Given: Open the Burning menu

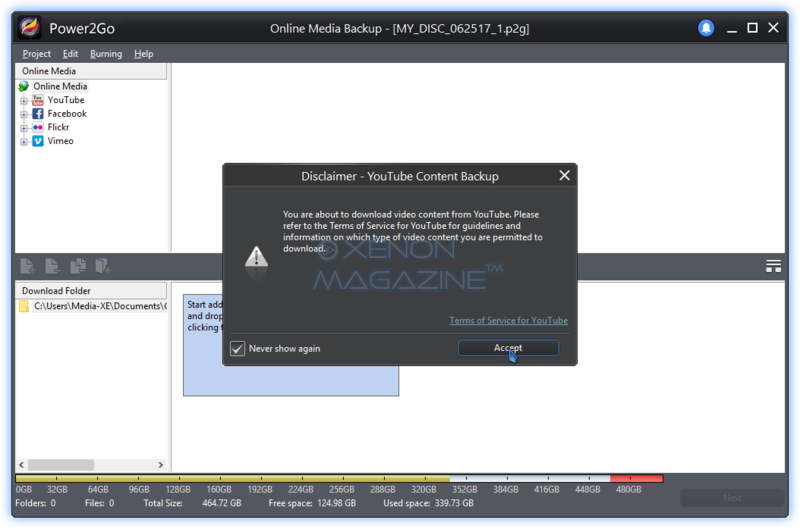Looking at the screenshot, I should pos(106,54).
